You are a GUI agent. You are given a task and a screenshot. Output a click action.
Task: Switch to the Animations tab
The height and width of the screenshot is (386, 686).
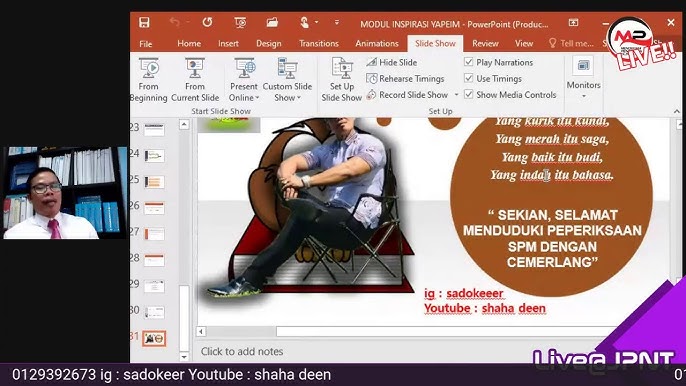pos(377,43)
